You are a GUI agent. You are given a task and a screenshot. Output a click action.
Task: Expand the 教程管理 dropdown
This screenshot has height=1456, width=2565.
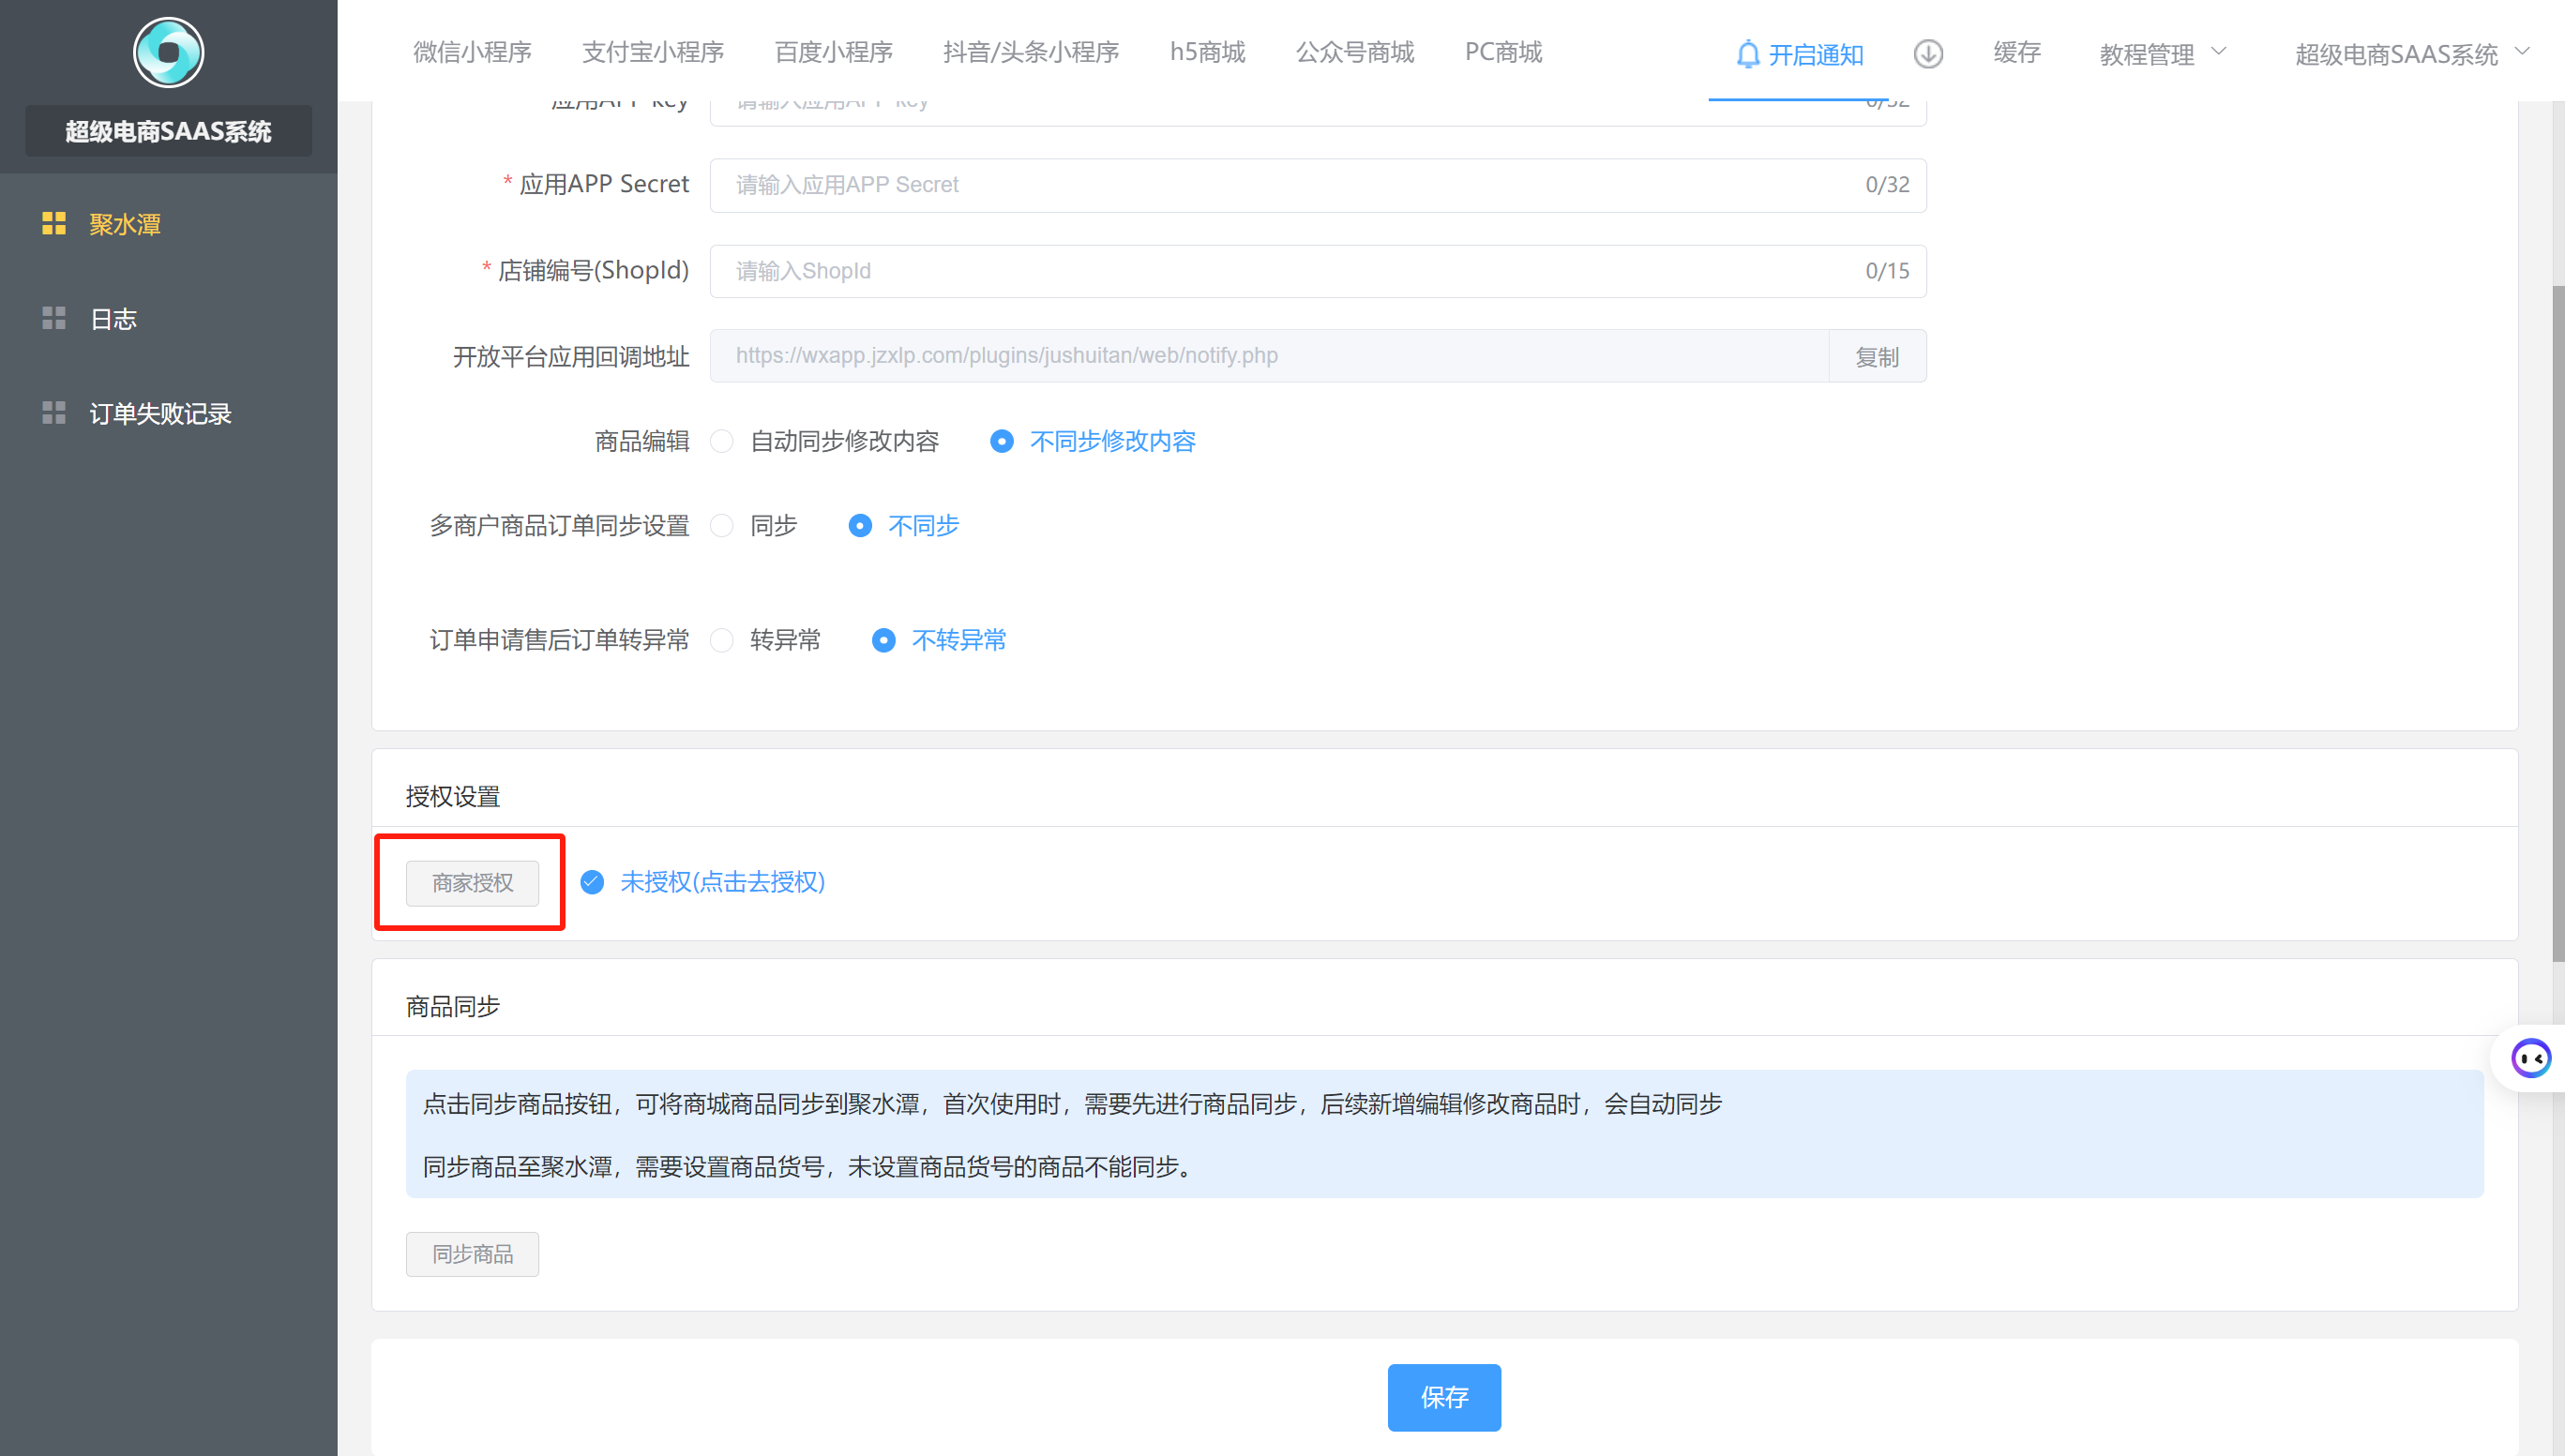(2162, 54)
